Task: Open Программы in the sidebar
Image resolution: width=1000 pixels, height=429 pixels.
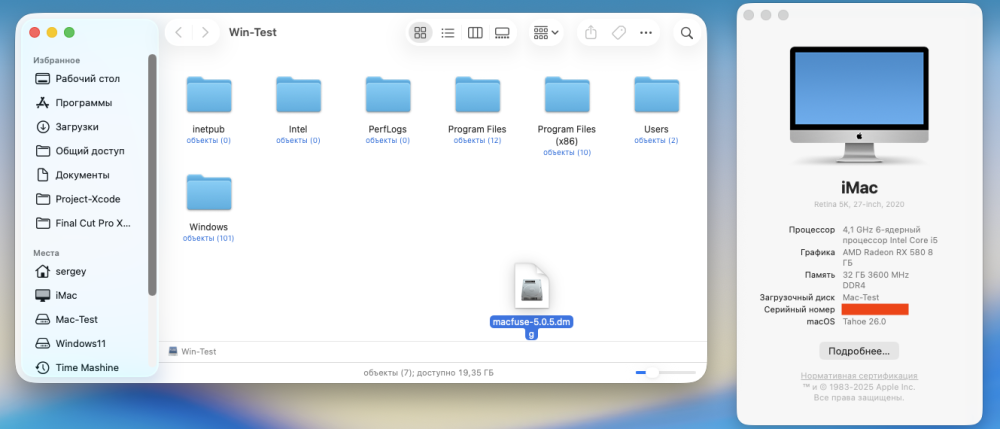Action: (x=84, y=103)
